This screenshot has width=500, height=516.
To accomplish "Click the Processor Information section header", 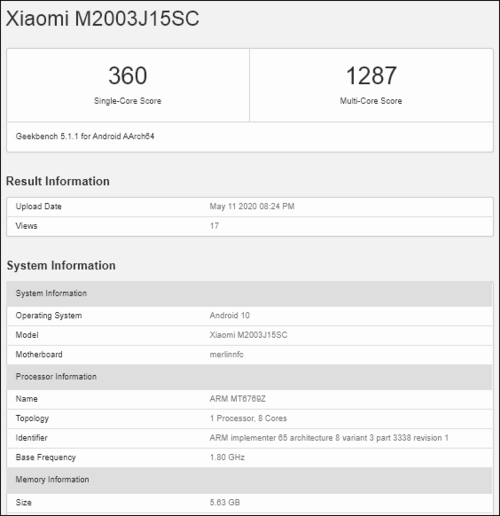I will [x=249, y=377].
